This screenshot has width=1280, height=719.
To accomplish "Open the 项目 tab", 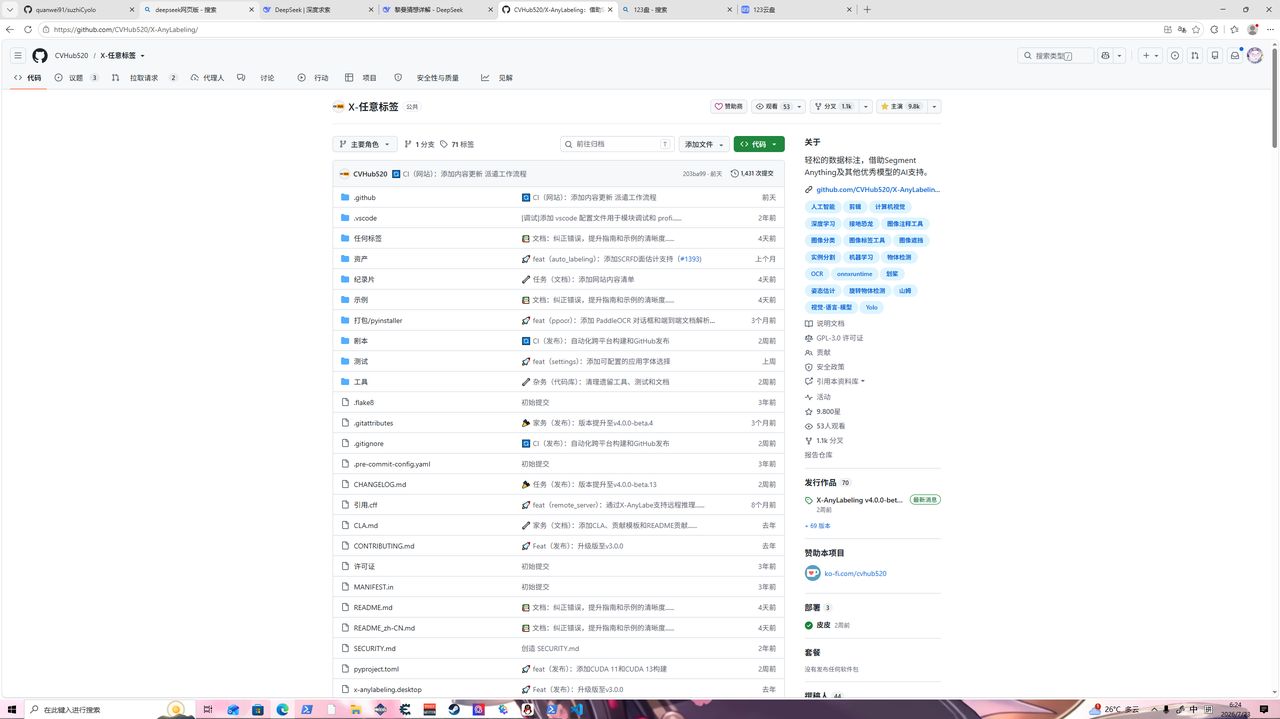I will (x=361, y=77).
